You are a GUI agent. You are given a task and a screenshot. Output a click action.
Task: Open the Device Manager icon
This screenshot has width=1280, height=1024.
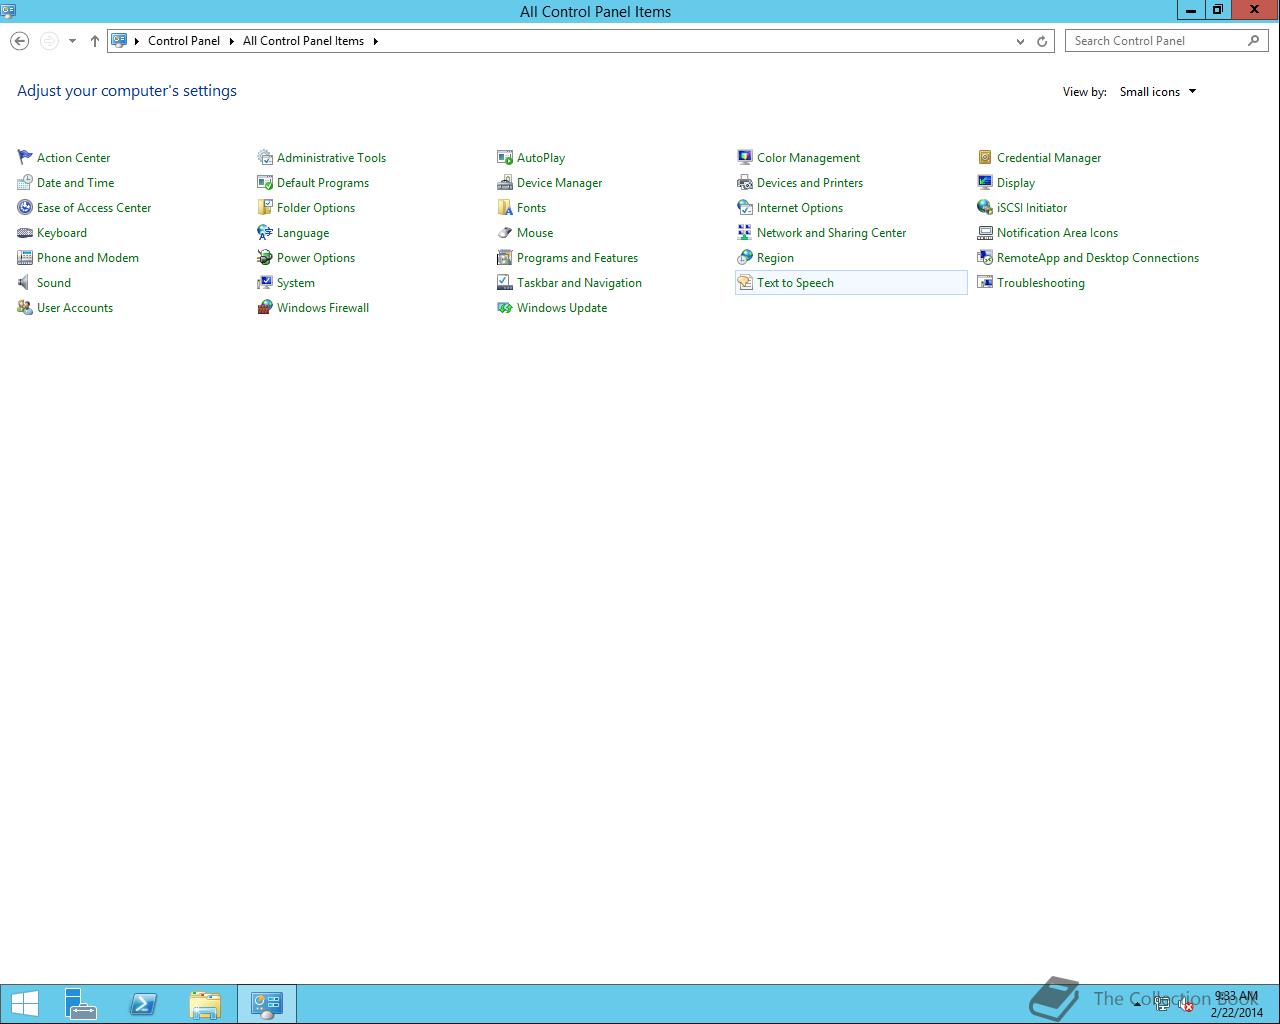coord(505,182)
